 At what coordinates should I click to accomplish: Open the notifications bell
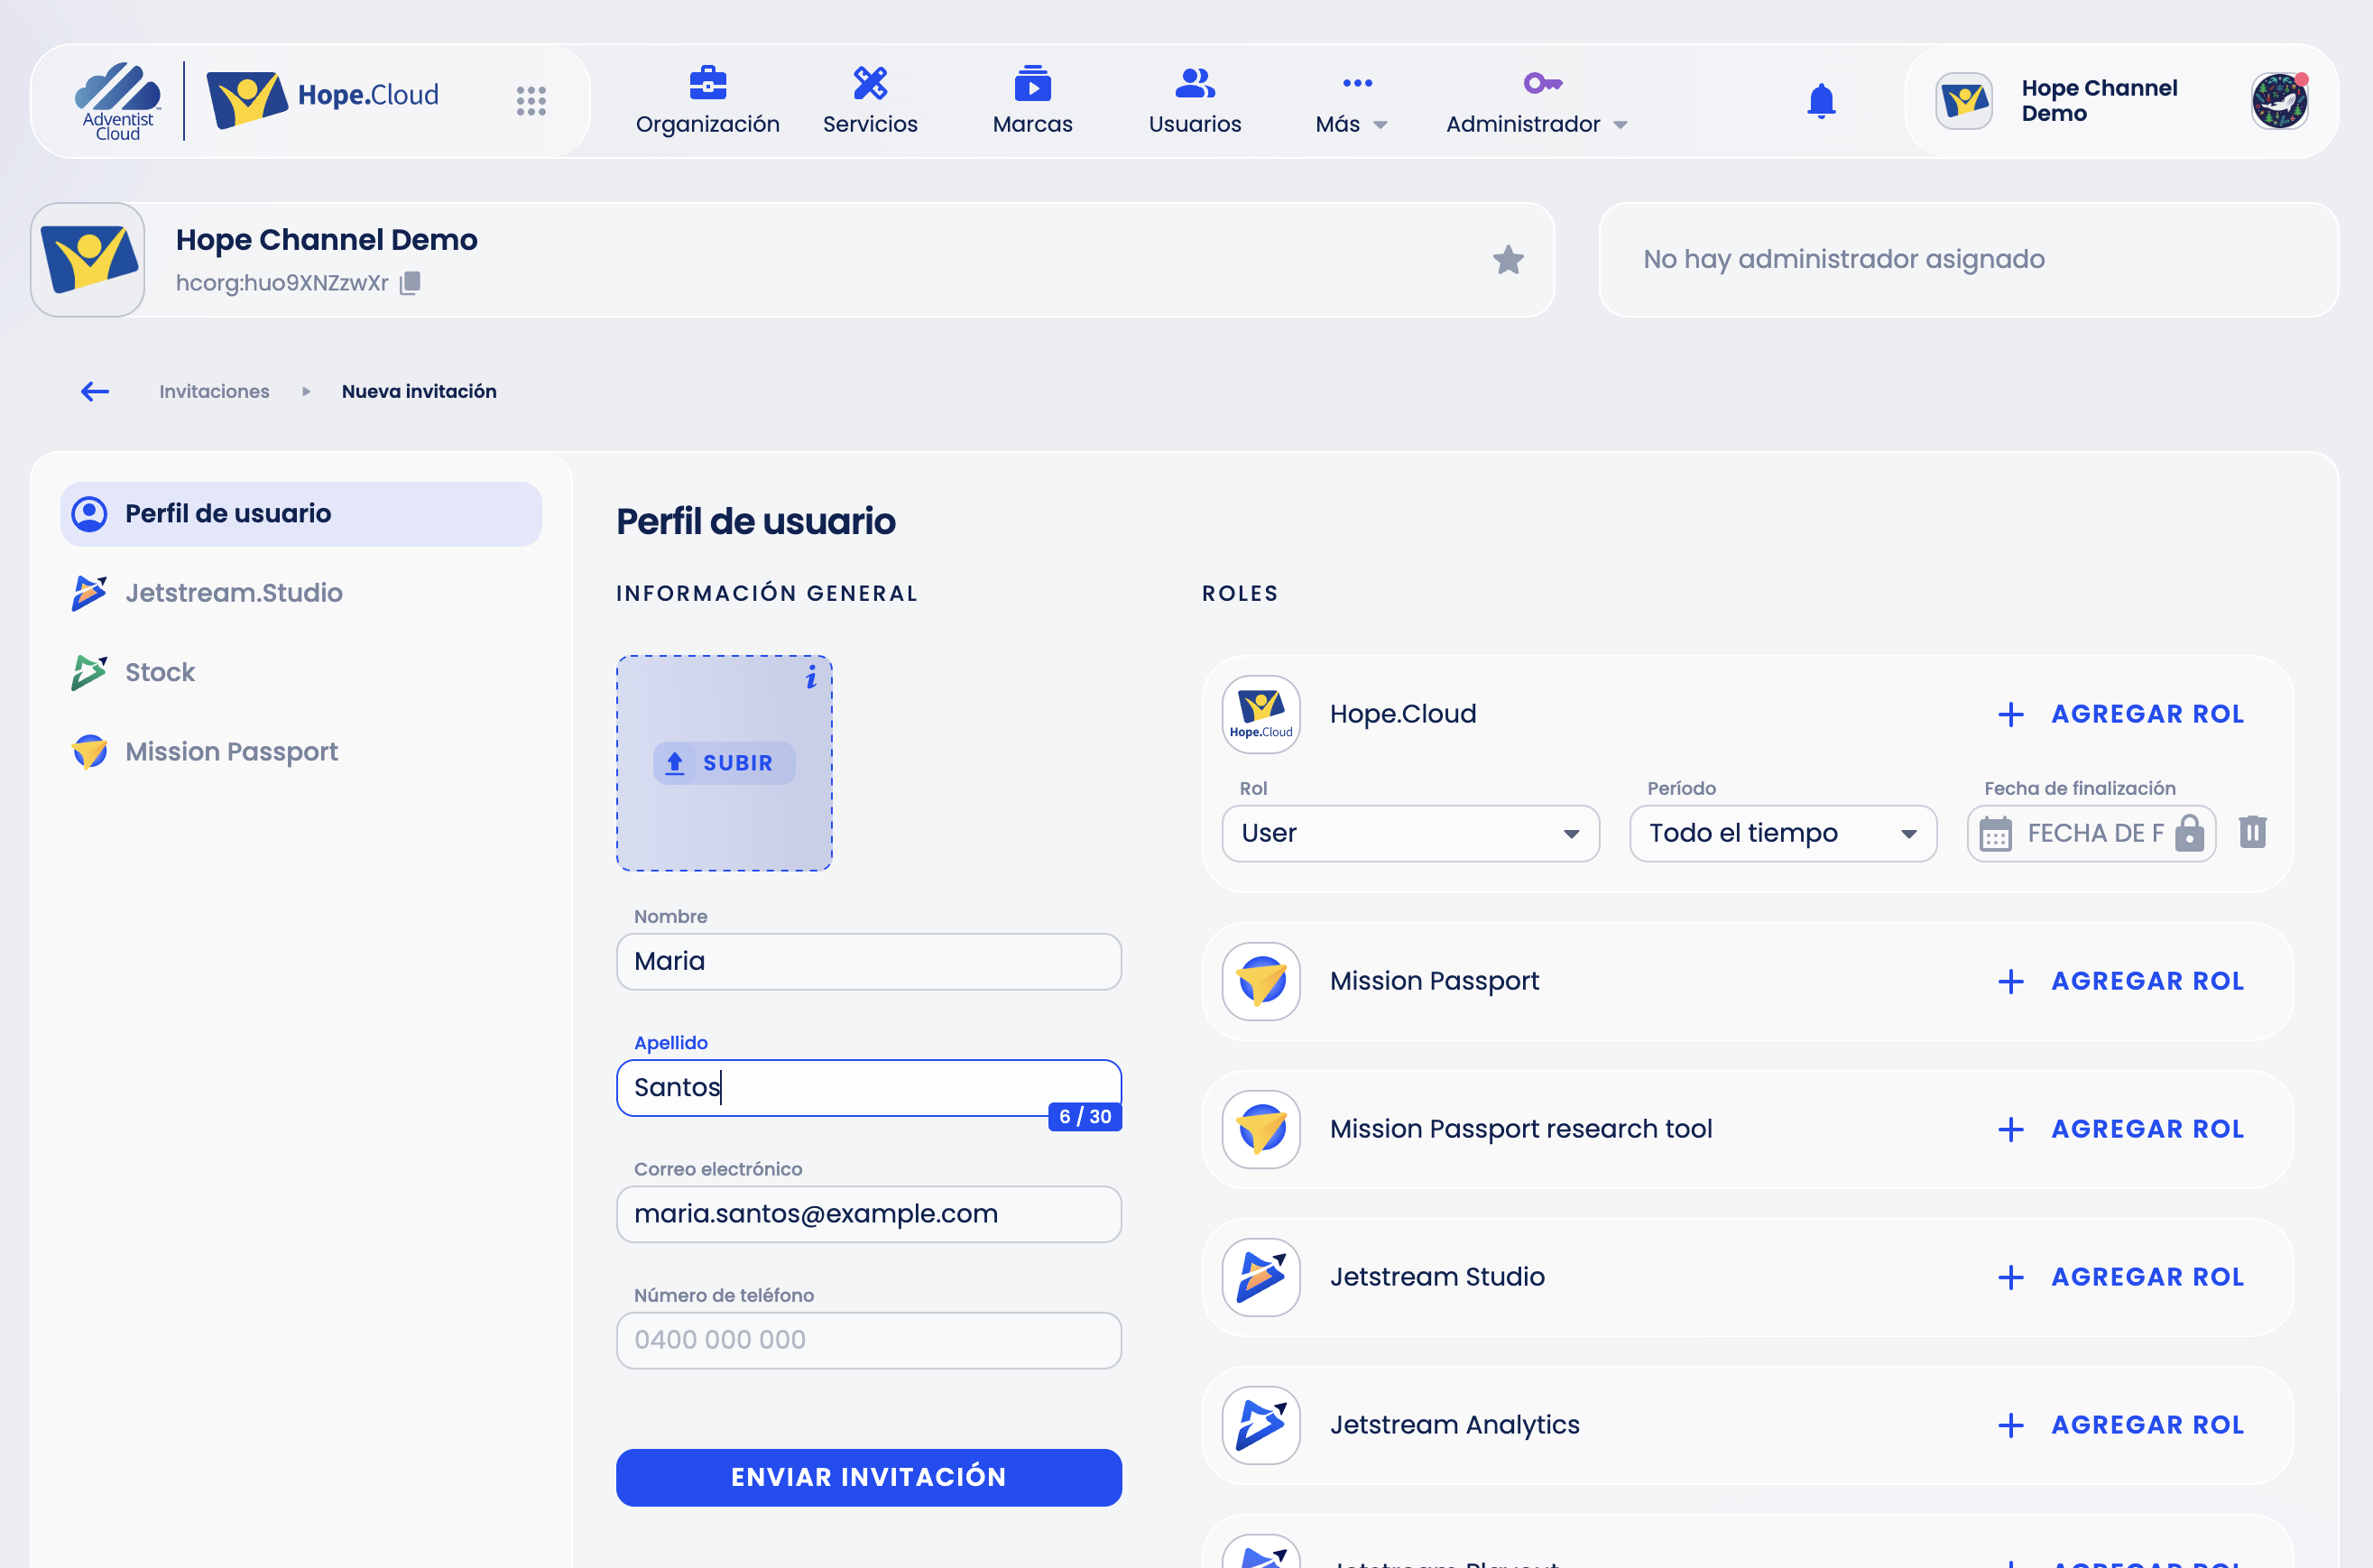pos(1821,101)
